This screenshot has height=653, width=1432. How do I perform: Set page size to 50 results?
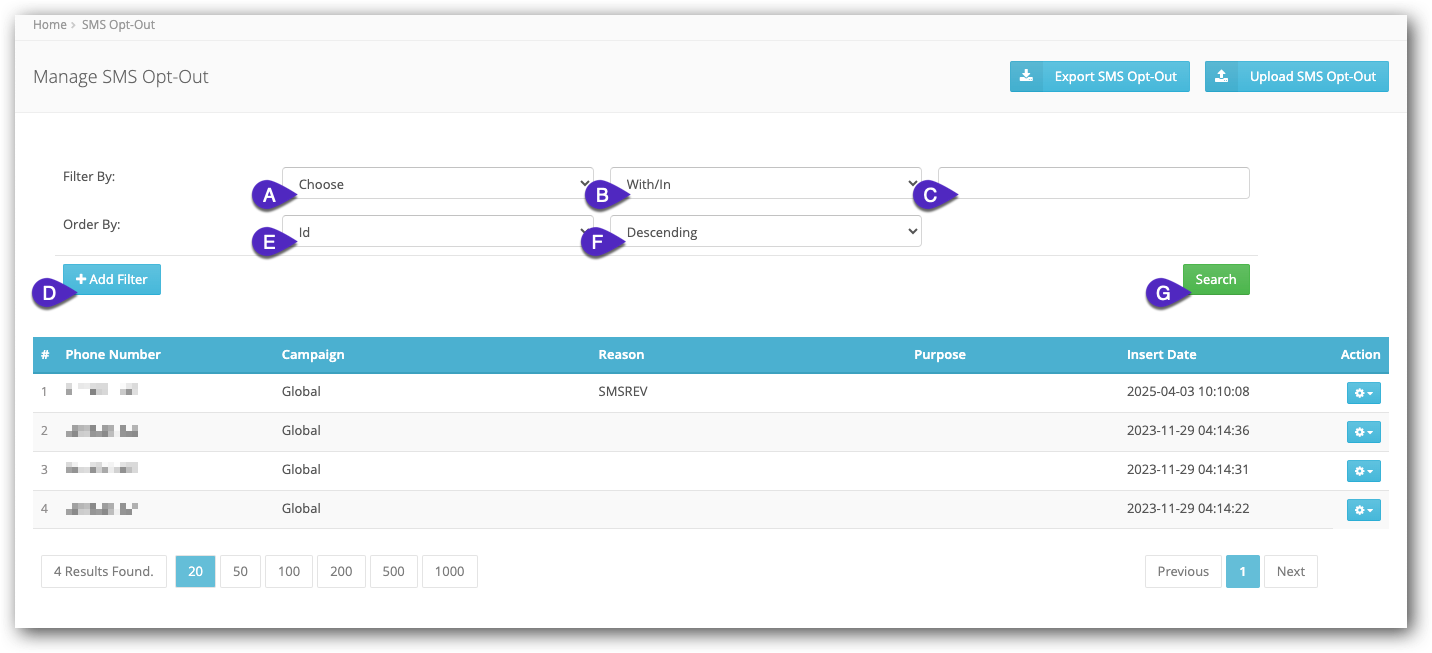point(240,571)
